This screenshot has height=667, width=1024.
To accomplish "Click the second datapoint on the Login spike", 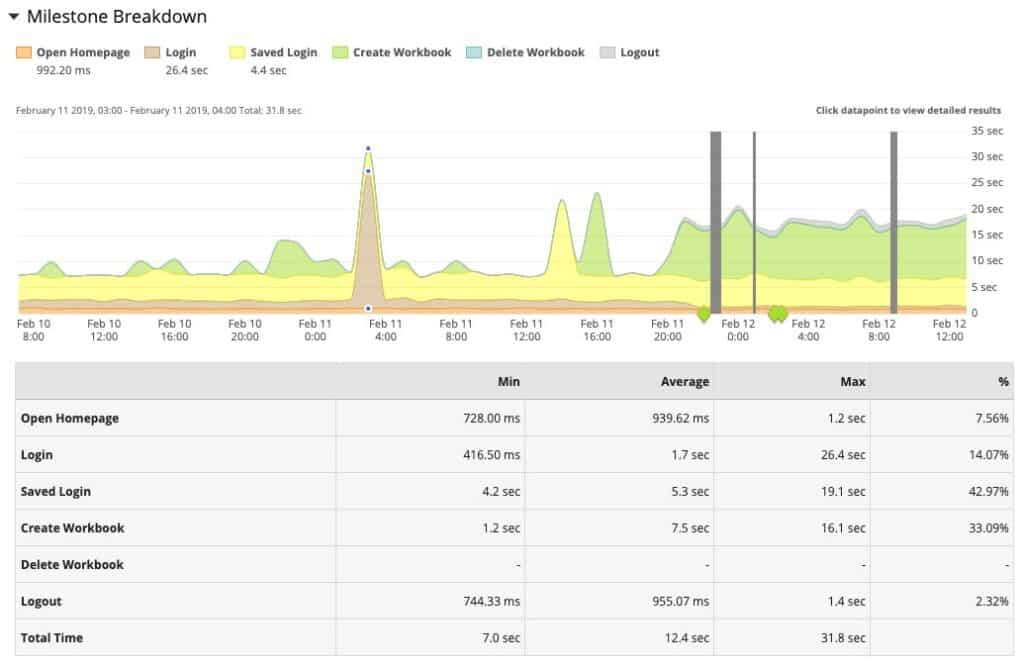I will [368, 171].
